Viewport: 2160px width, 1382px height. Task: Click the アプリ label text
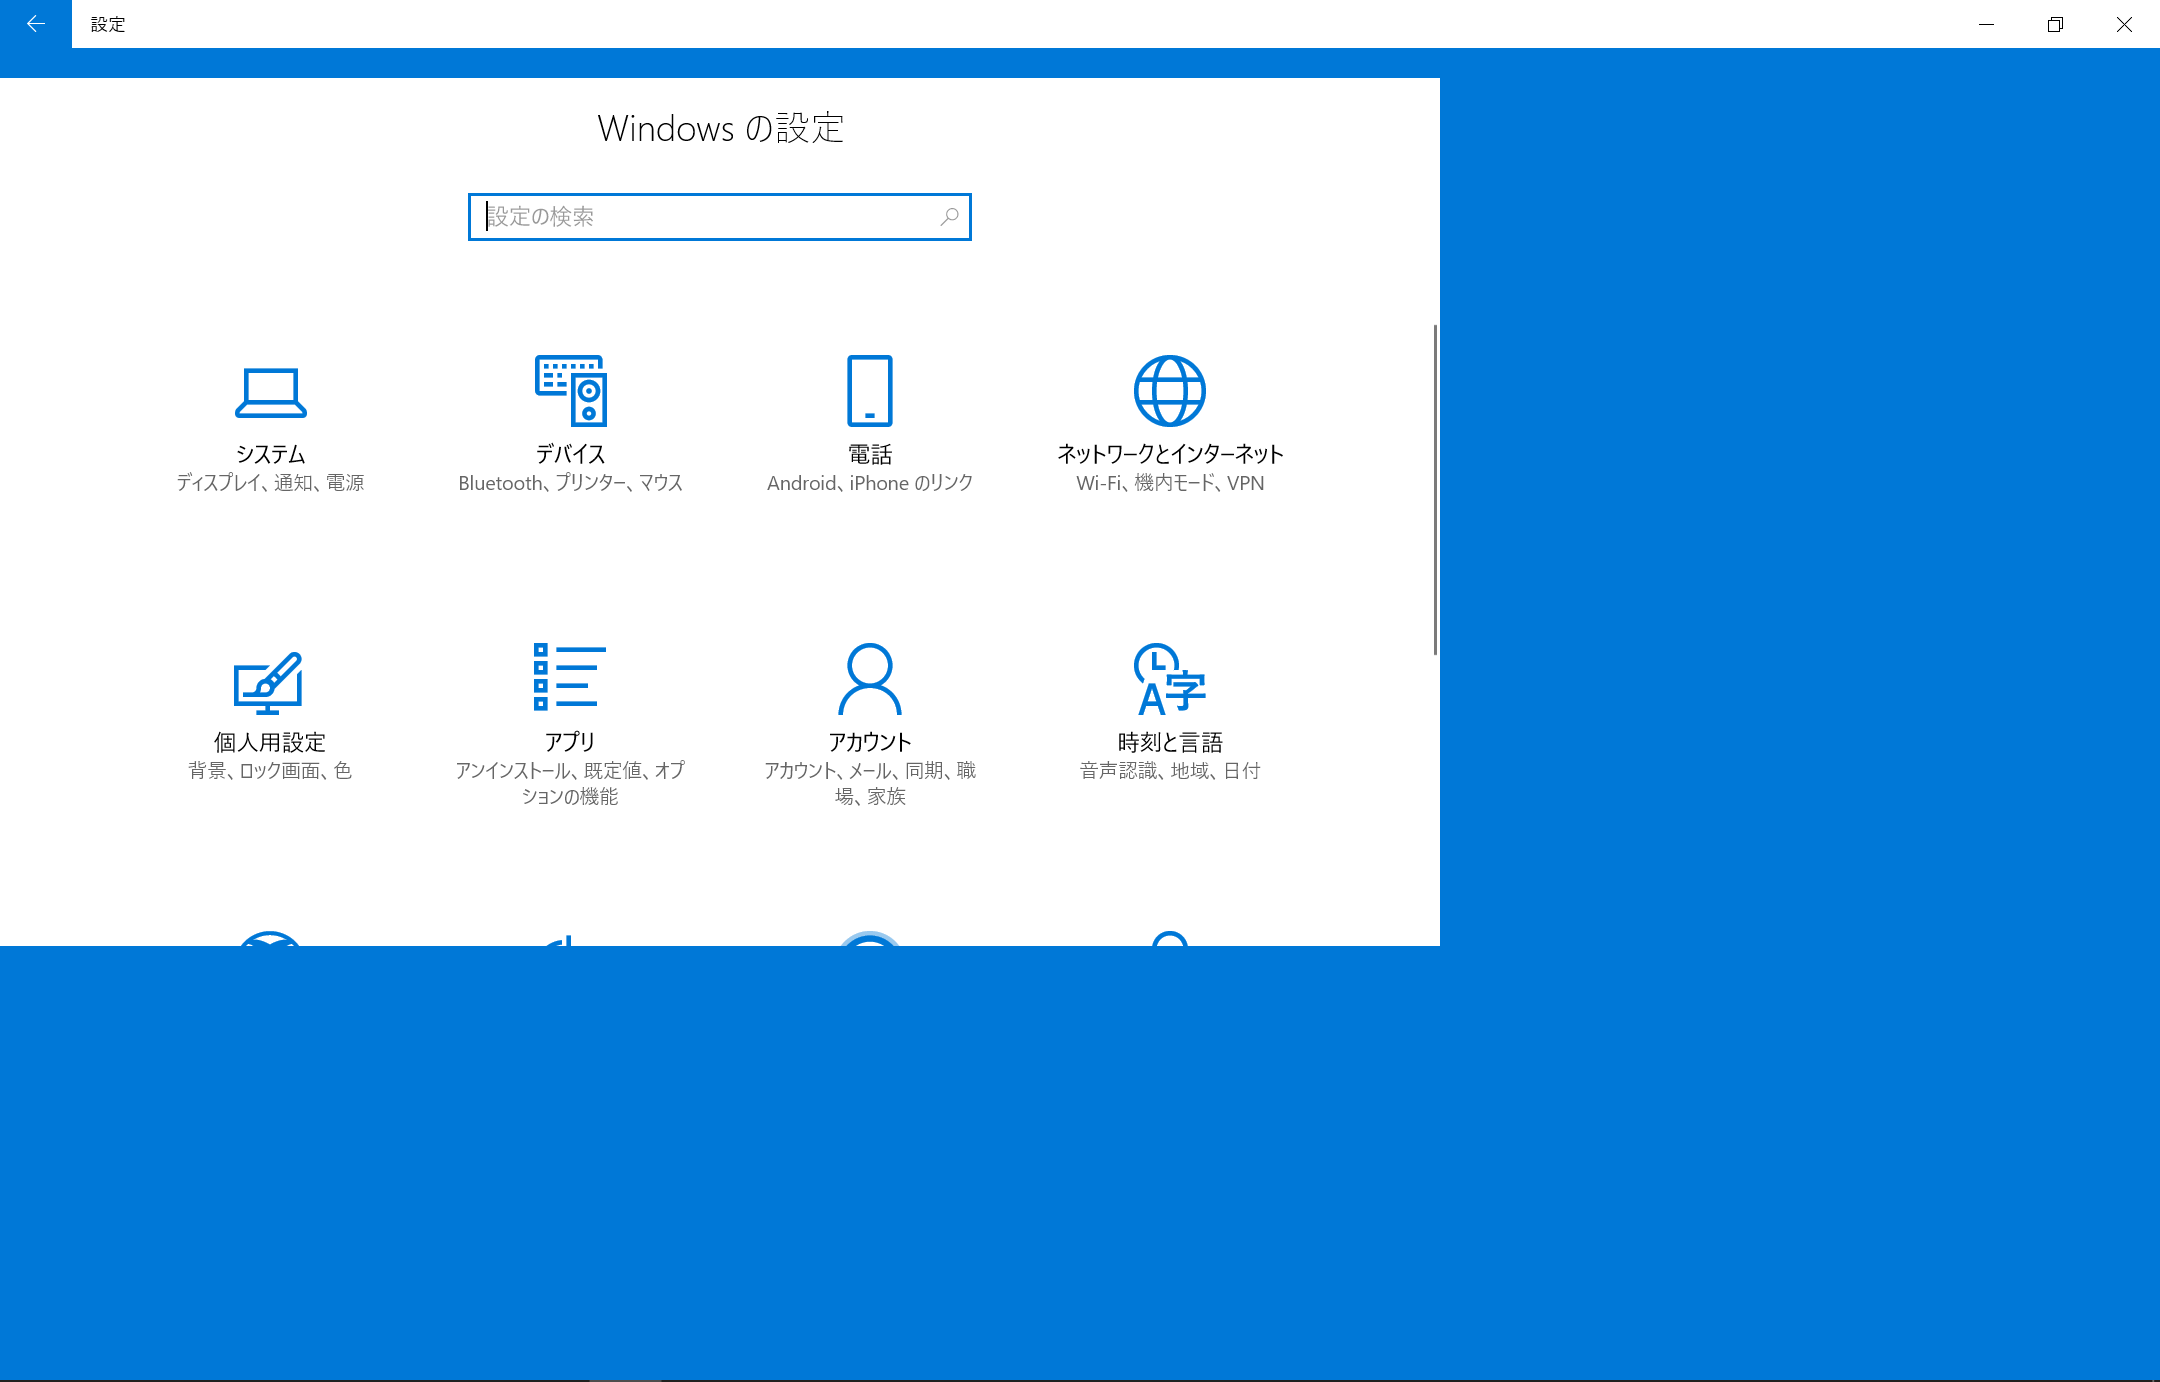point(570,742)
